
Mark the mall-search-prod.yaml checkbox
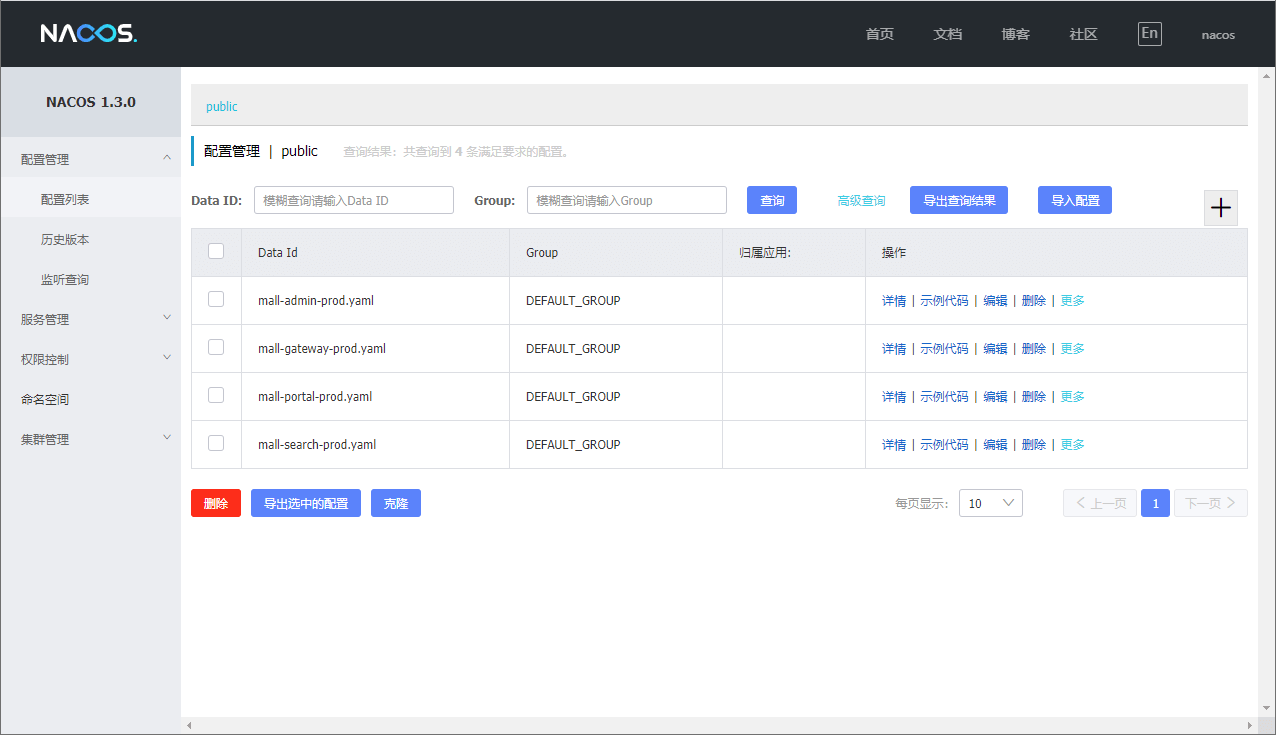pyautogui.click(x=216, y=443)
